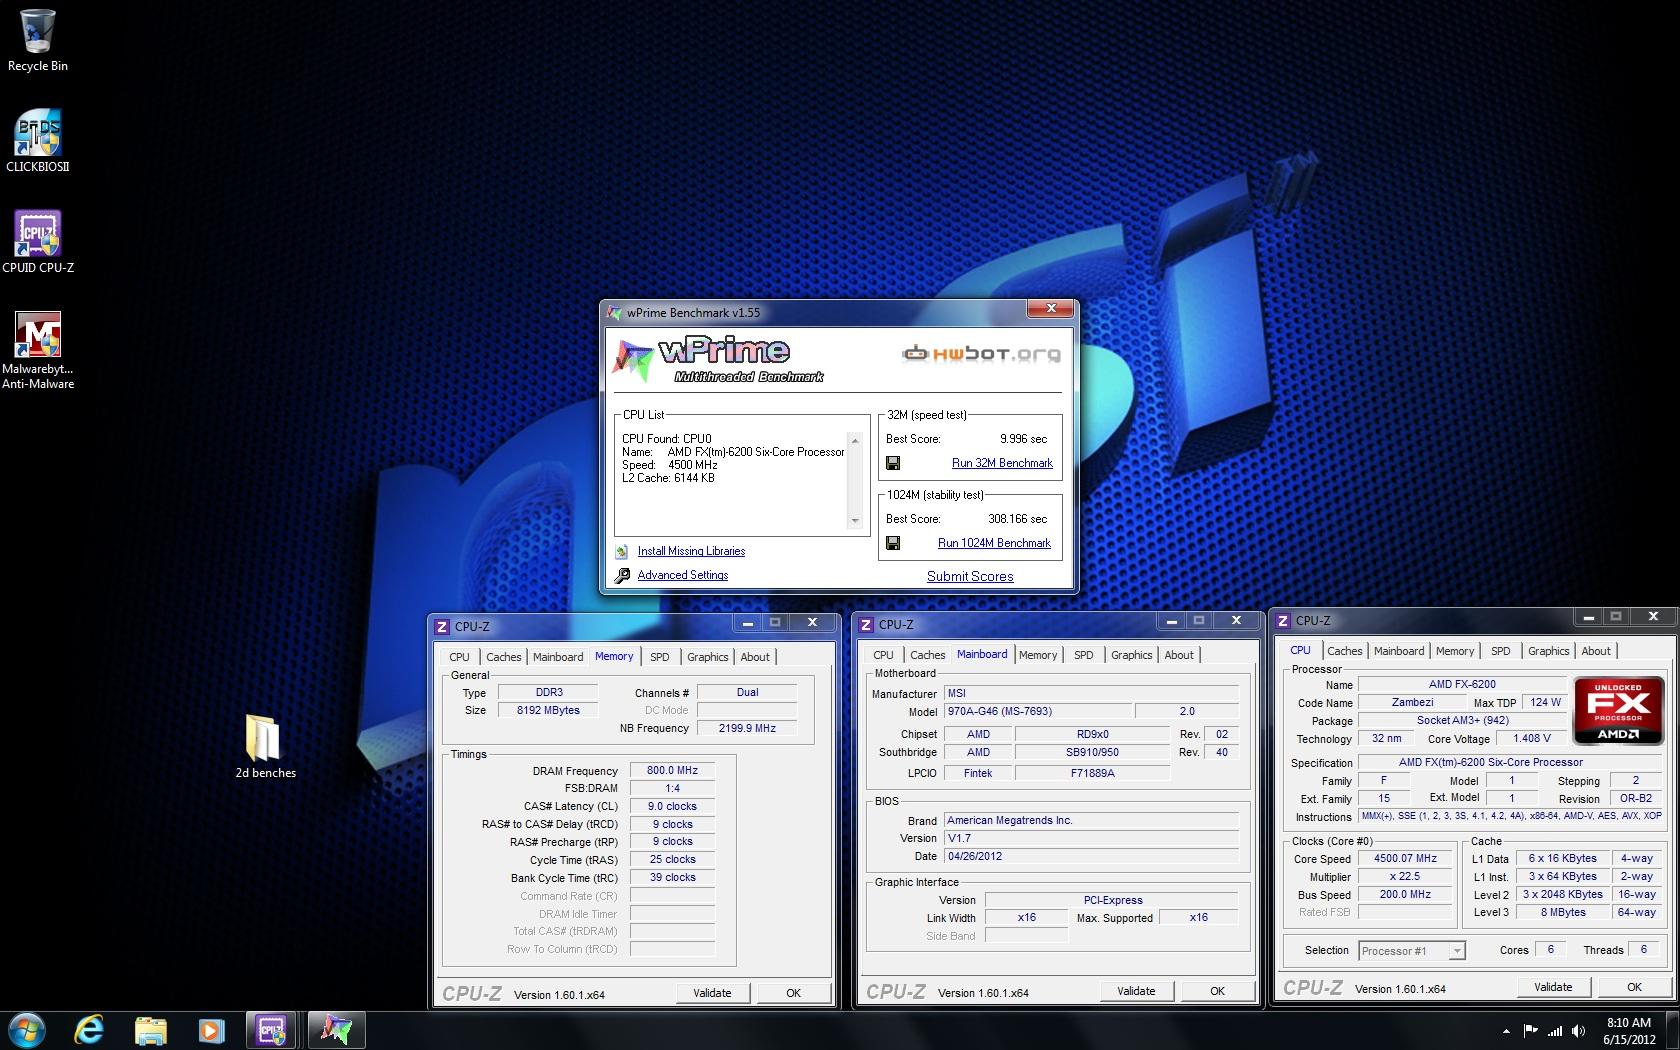The width and height of the screenshot is (1680, 1050).
Task: Open the volume speaker tray icon
Action: 1579,1031
